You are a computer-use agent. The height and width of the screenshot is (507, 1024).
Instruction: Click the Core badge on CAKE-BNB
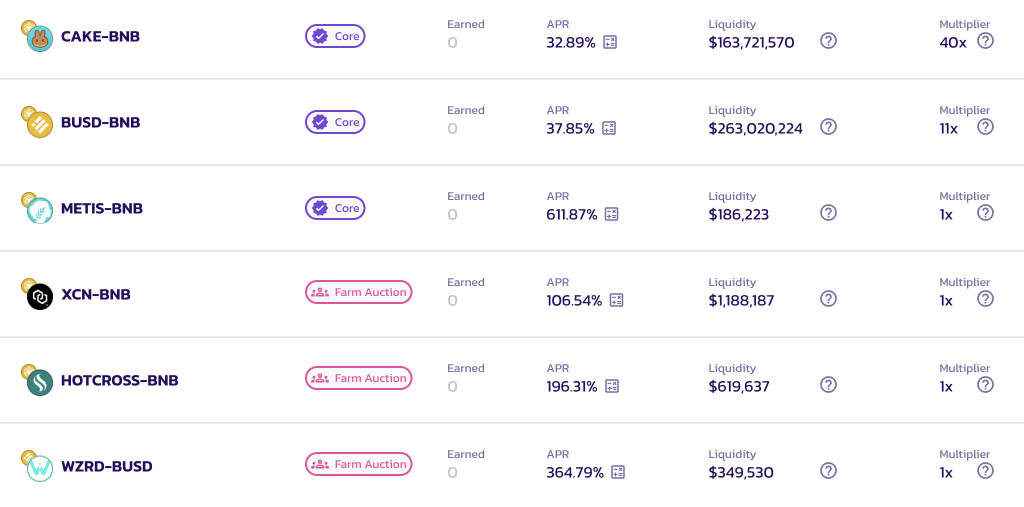point(335,36)
